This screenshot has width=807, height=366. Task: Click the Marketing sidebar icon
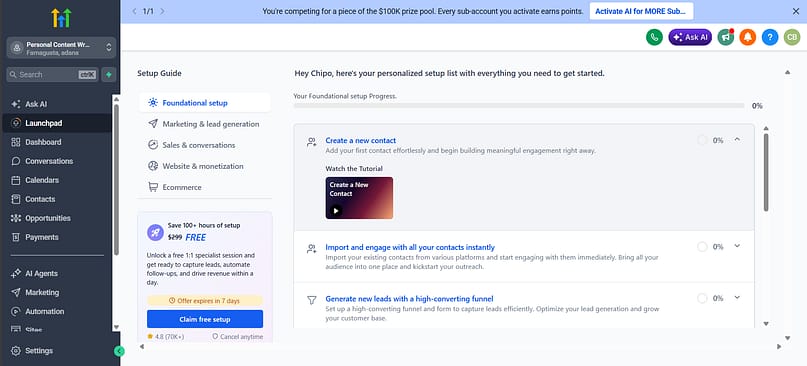(x=16, y=292)
